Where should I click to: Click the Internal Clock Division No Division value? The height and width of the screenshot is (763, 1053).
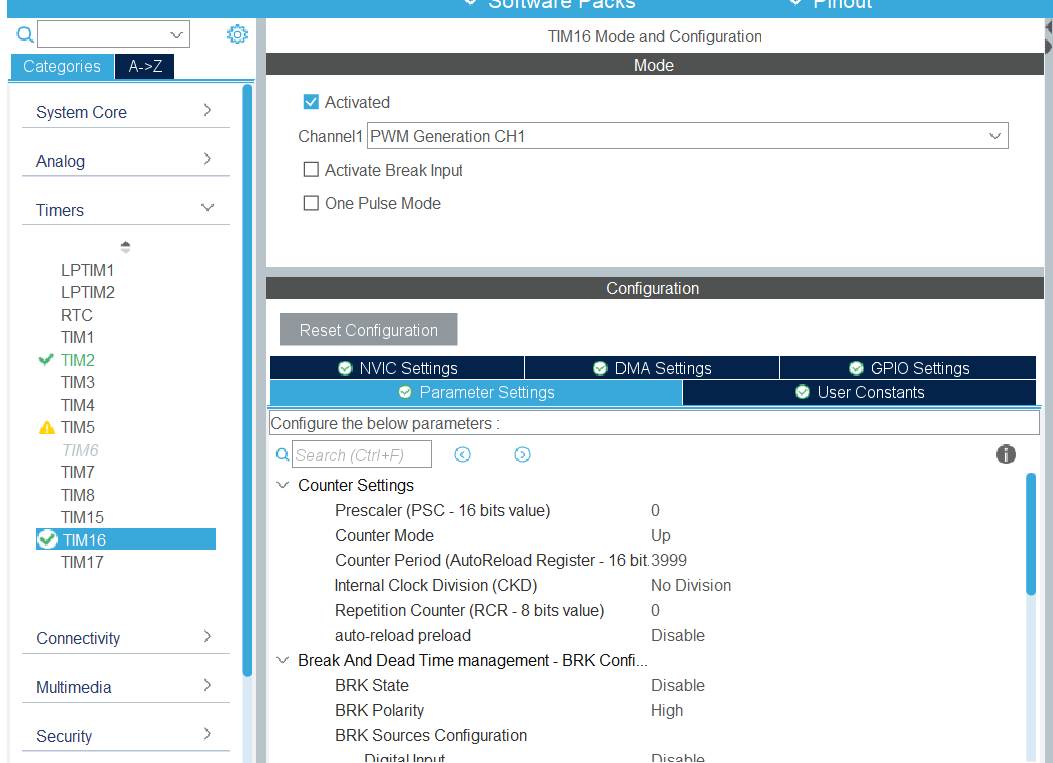tap(690, 585)
